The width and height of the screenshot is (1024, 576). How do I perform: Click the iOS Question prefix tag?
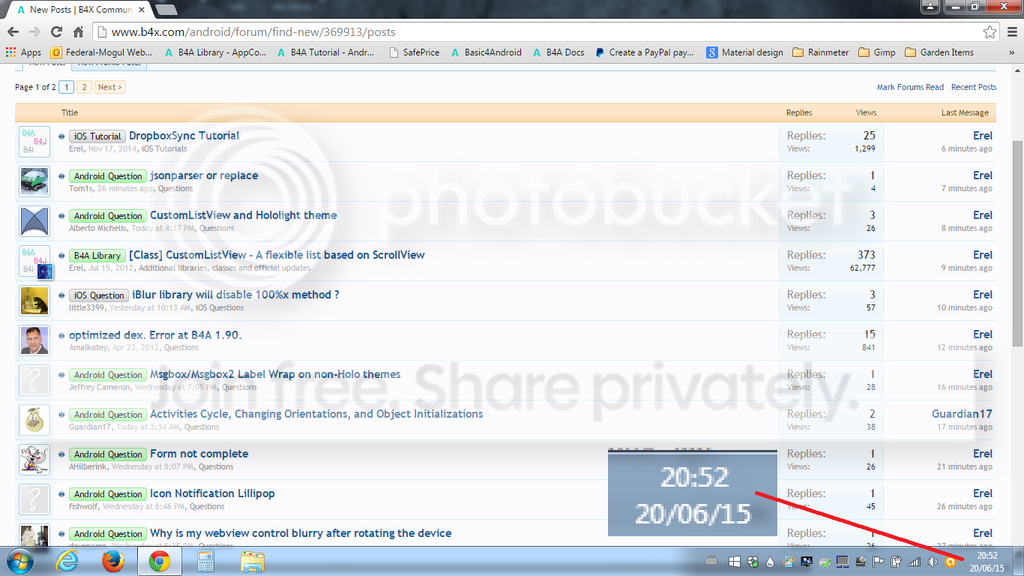pyautogui.click(x=99, y=295)
